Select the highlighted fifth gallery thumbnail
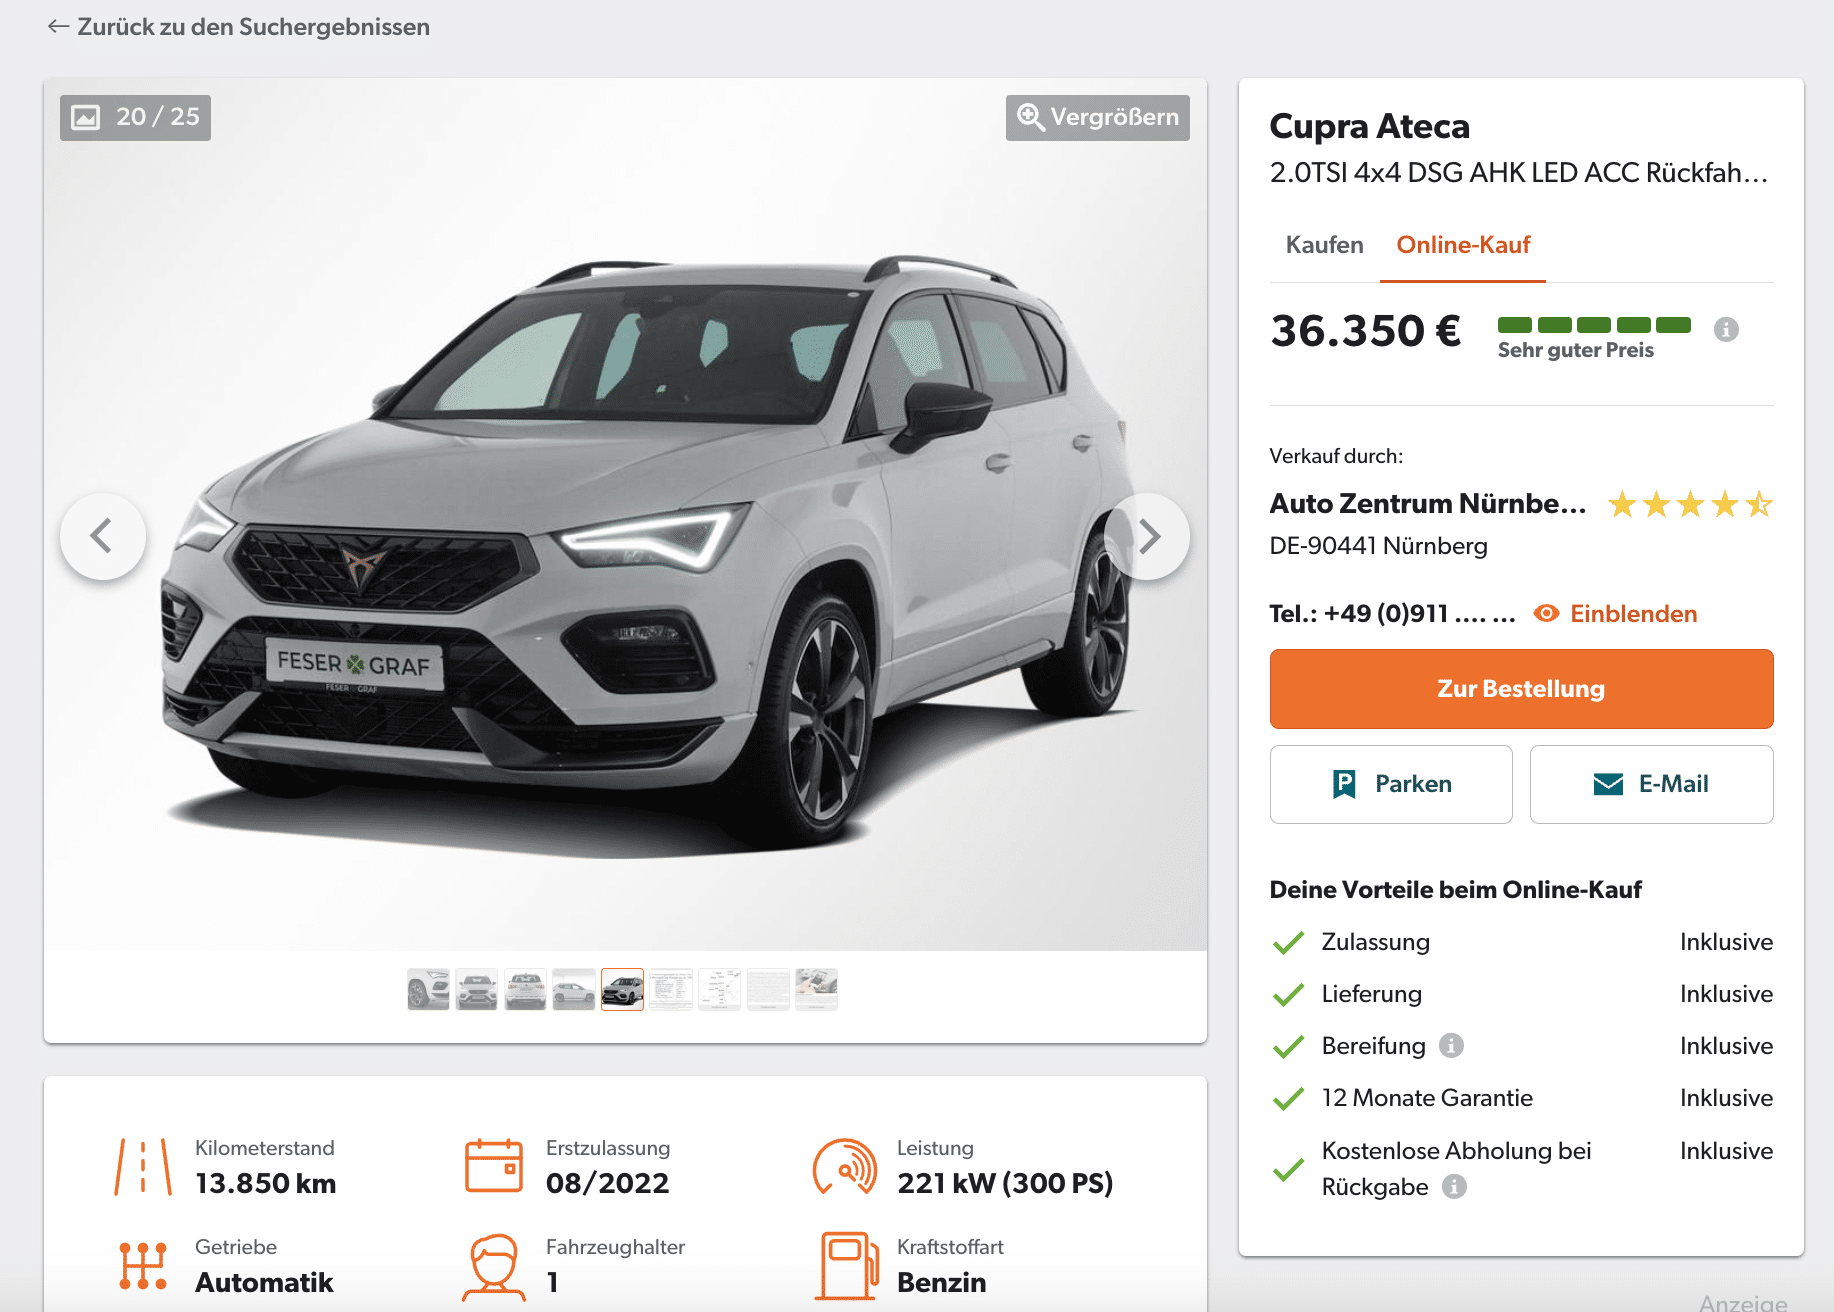The height and width of the screenshot is (1312, 1834). (x=622, y=989)
